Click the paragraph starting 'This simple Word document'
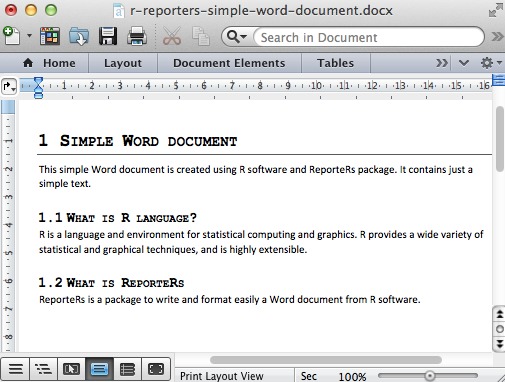505x382 pixels. point(256,176)
